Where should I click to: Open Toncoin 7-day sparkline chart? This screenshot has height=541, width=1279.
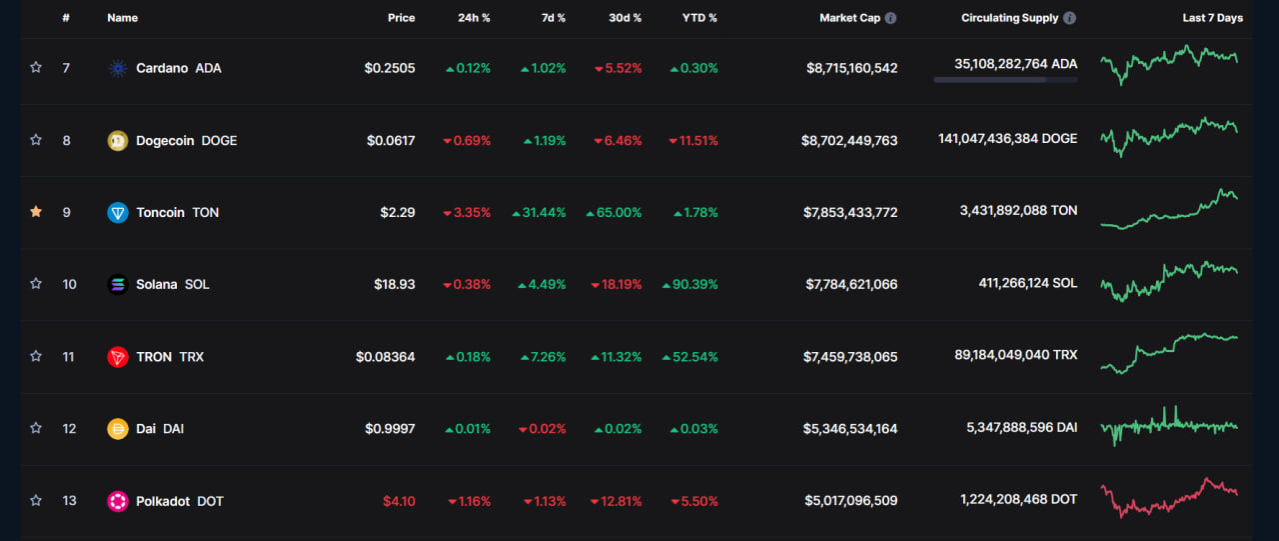1169,210
